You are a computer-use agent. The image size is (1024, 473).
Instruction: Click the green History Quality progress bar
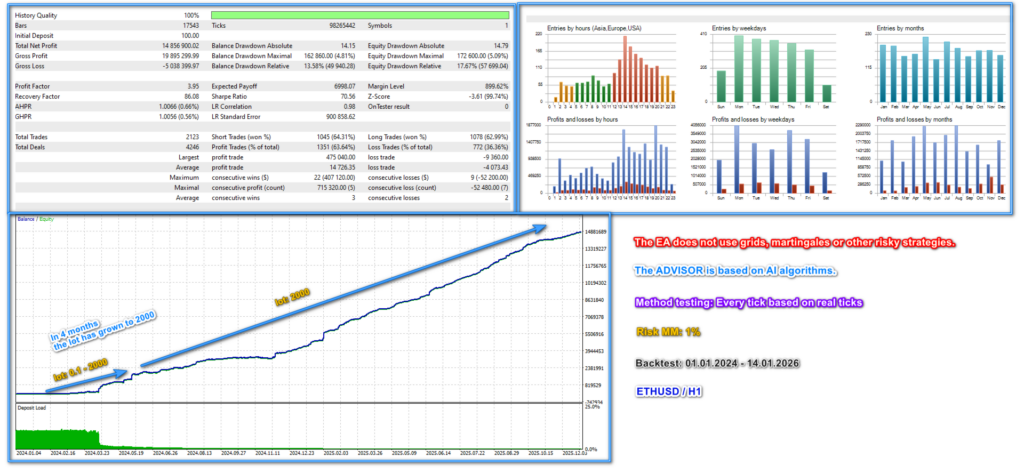pos(360,15)
